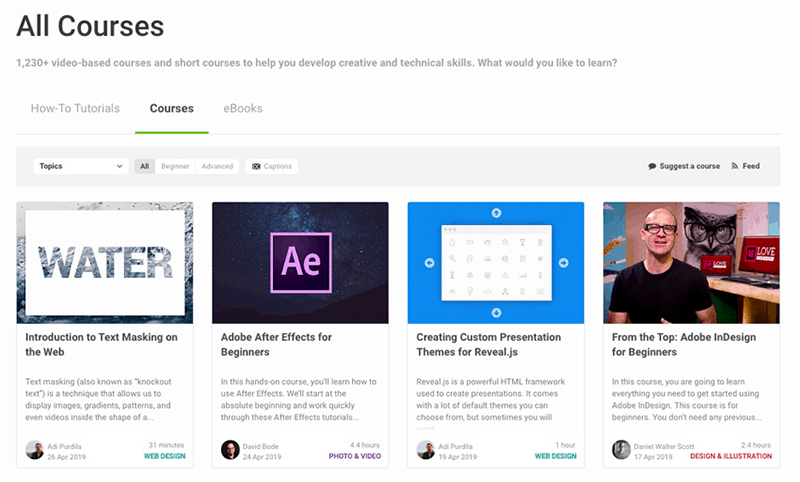This screenshot has width=800, height=482.
Task: Click the description 'In this course, you are going'
Action: tap(687, 399)
